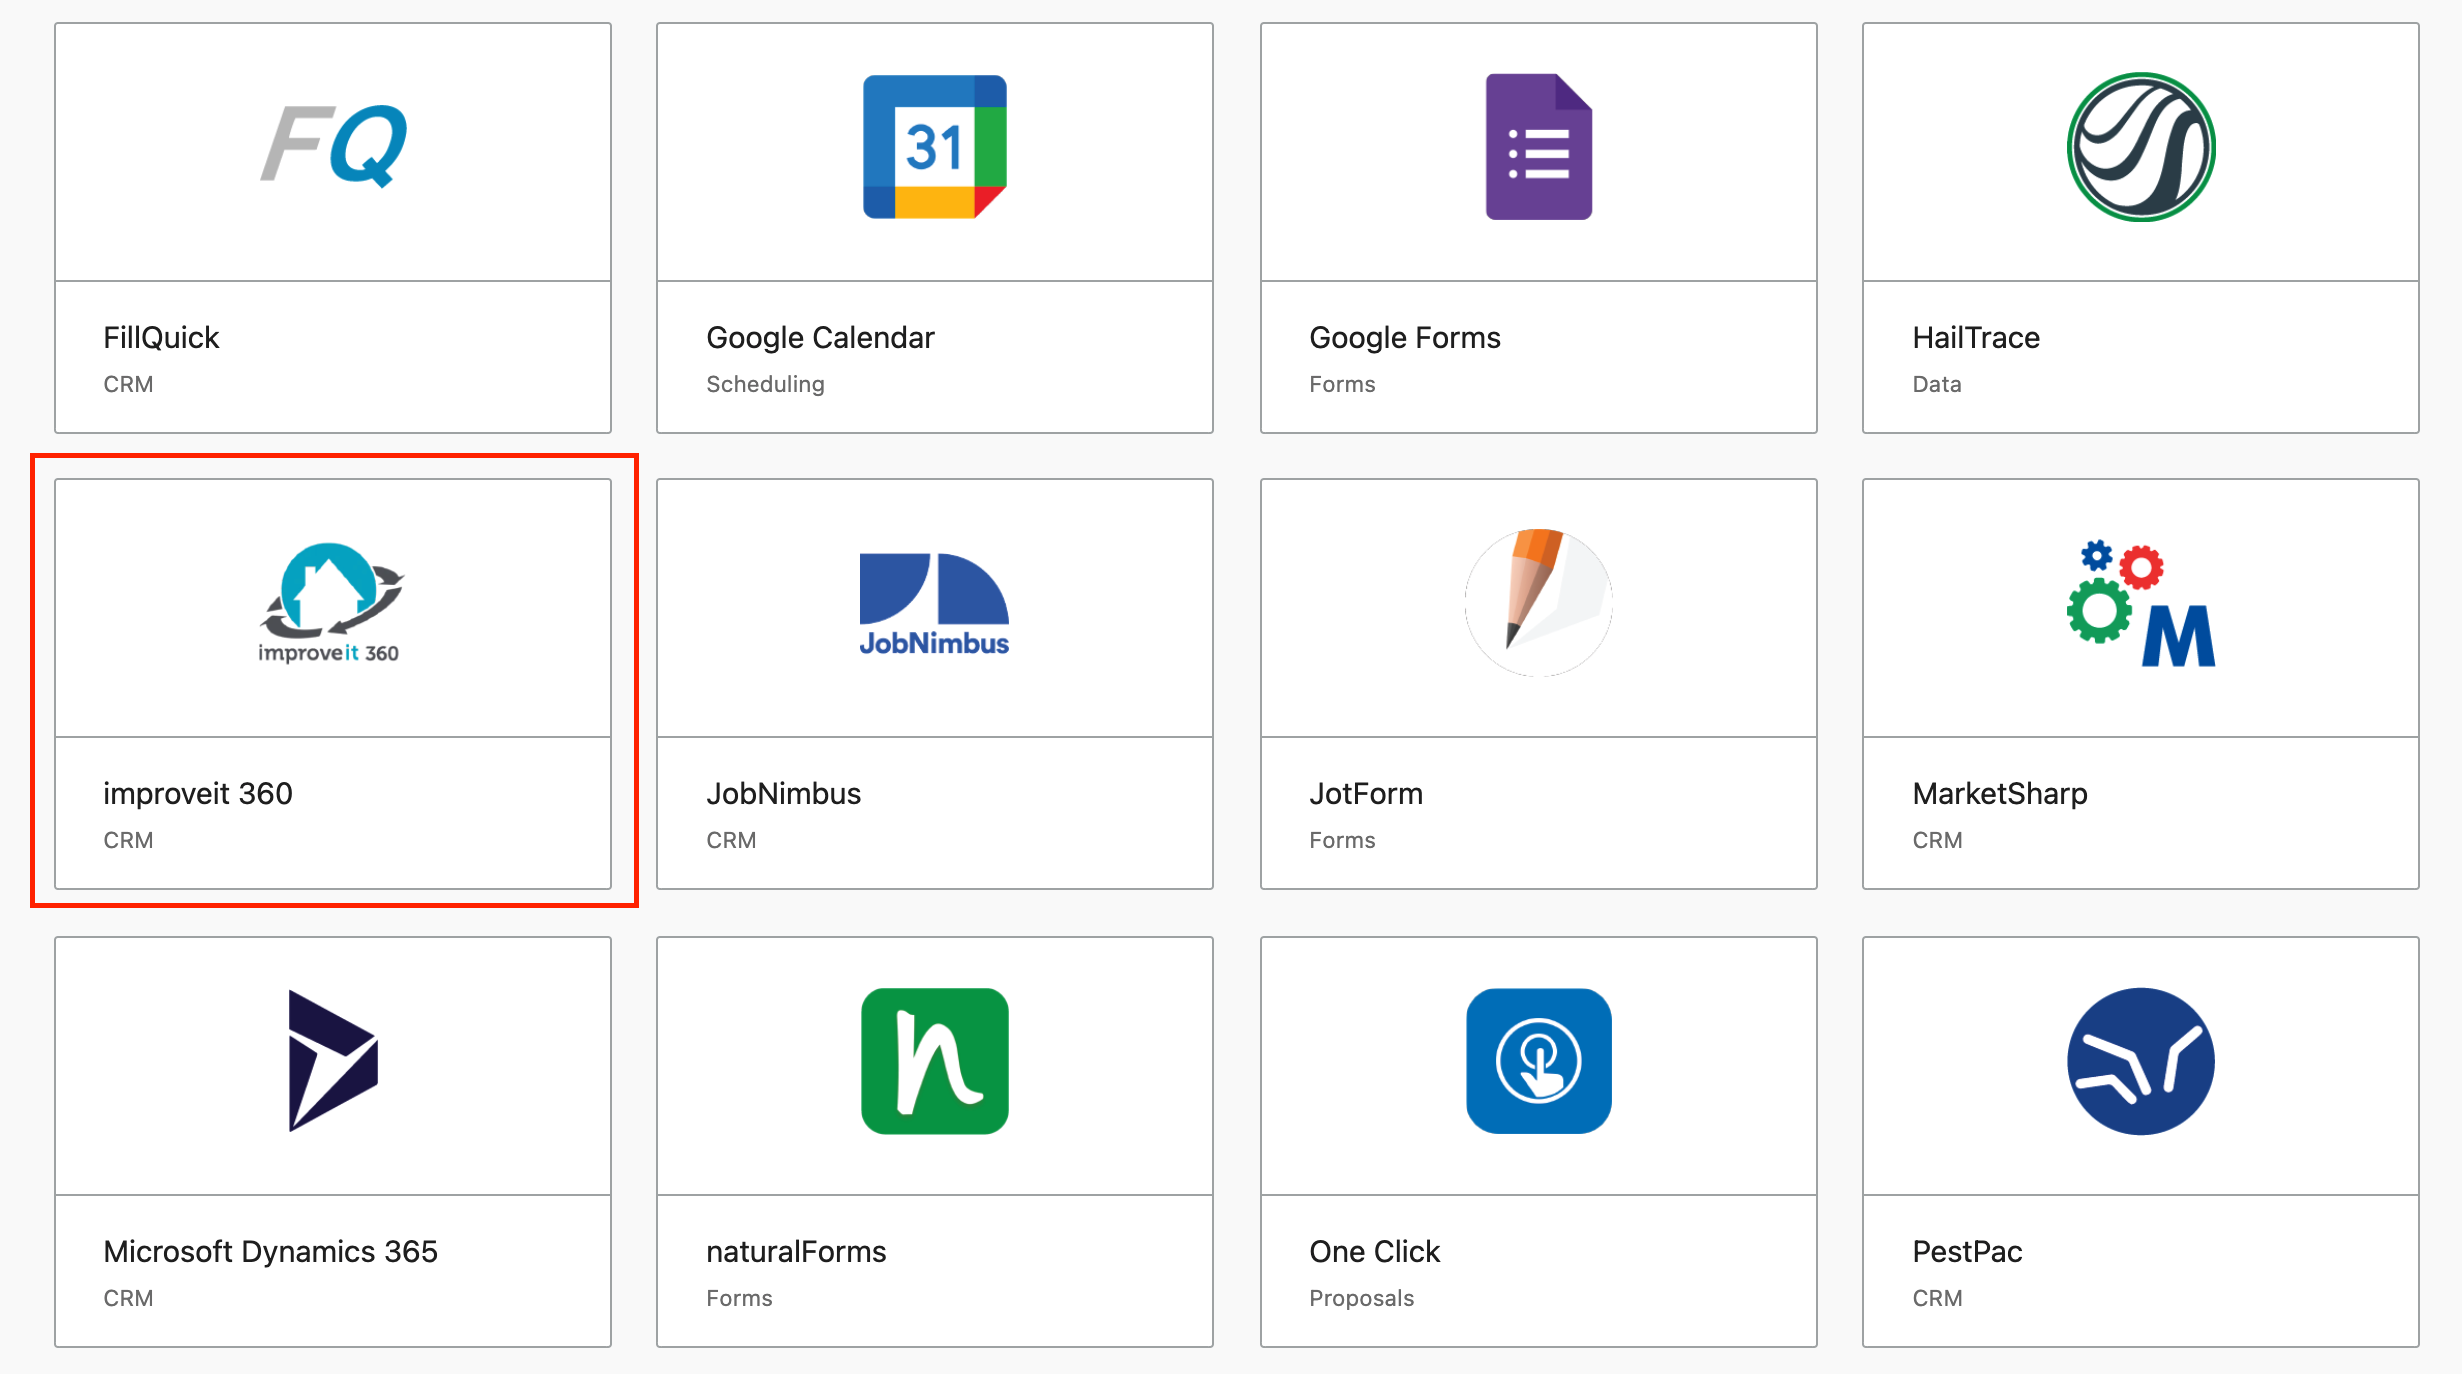The width and height of the screenshot is (2462, 1374).
Task: Open the FillQuick title link
Action: point(161,337)
